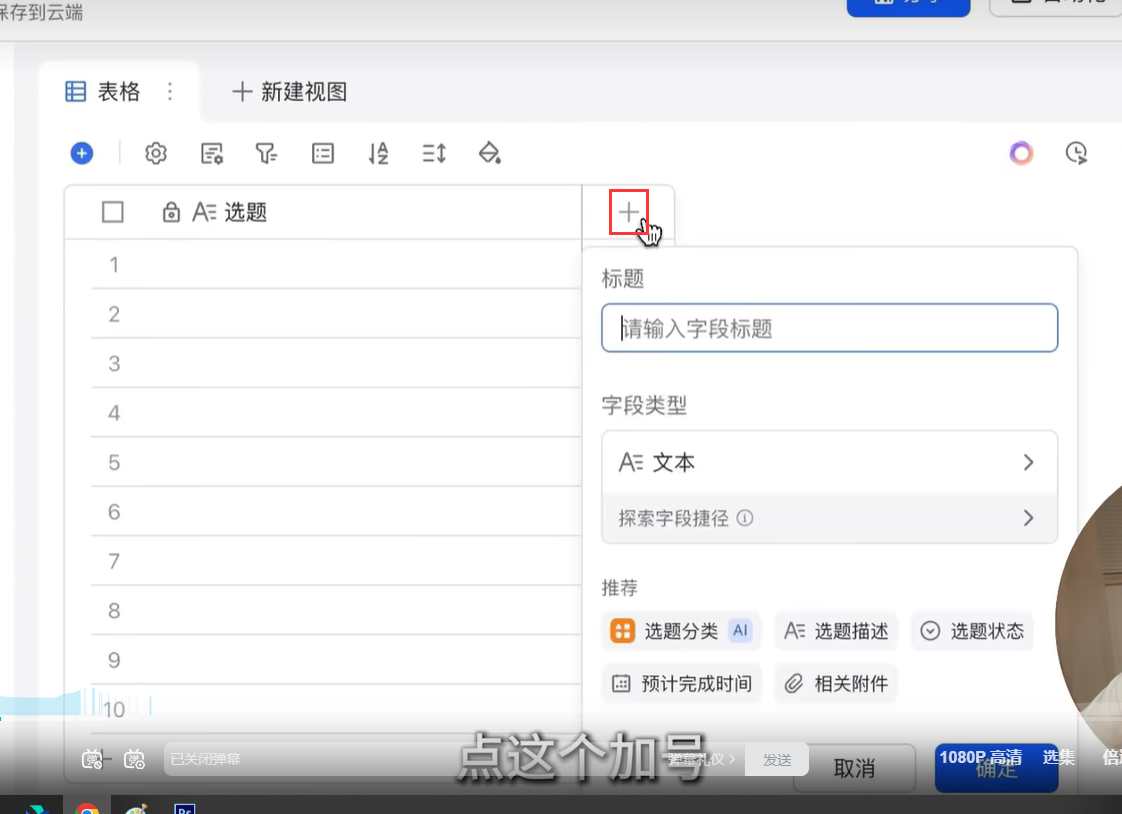Expand the 探索字段捷径 row
The width and height of the screenshot is (1122, 814).
(x=829, y=518)
